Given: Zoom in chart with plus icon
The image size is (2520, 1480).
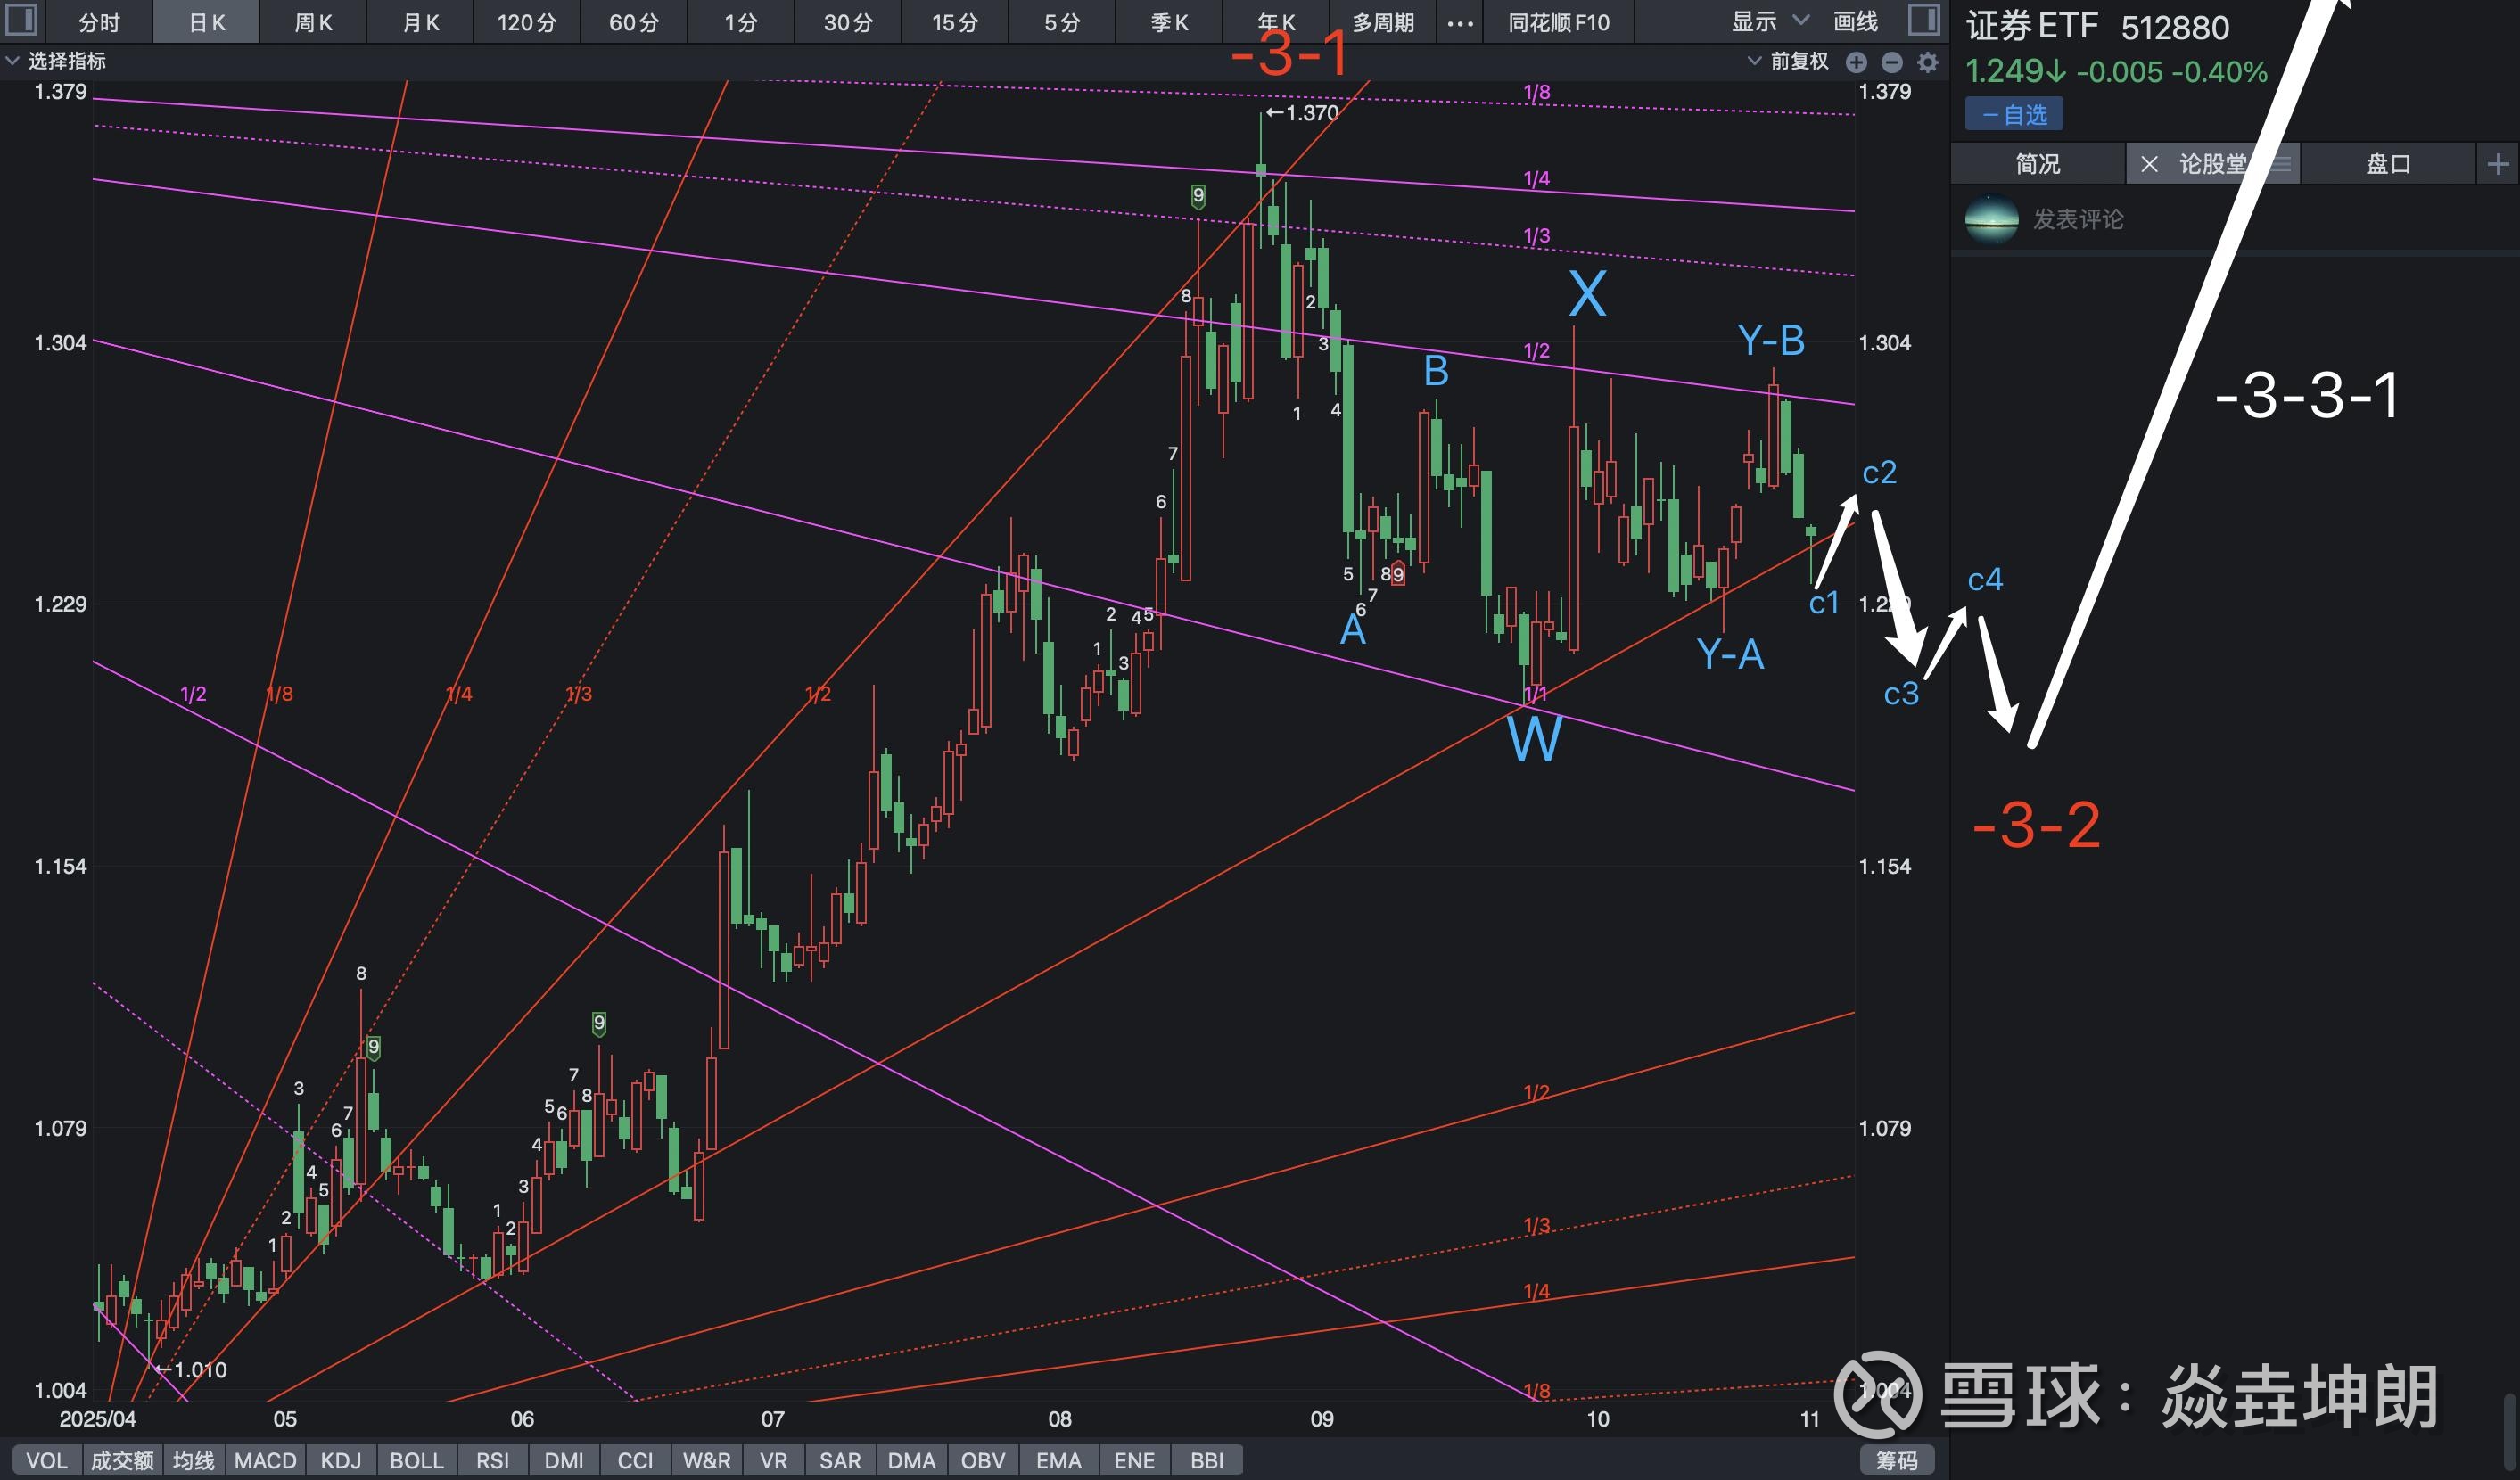Looking at the screenshot, I should (1856, 62).
